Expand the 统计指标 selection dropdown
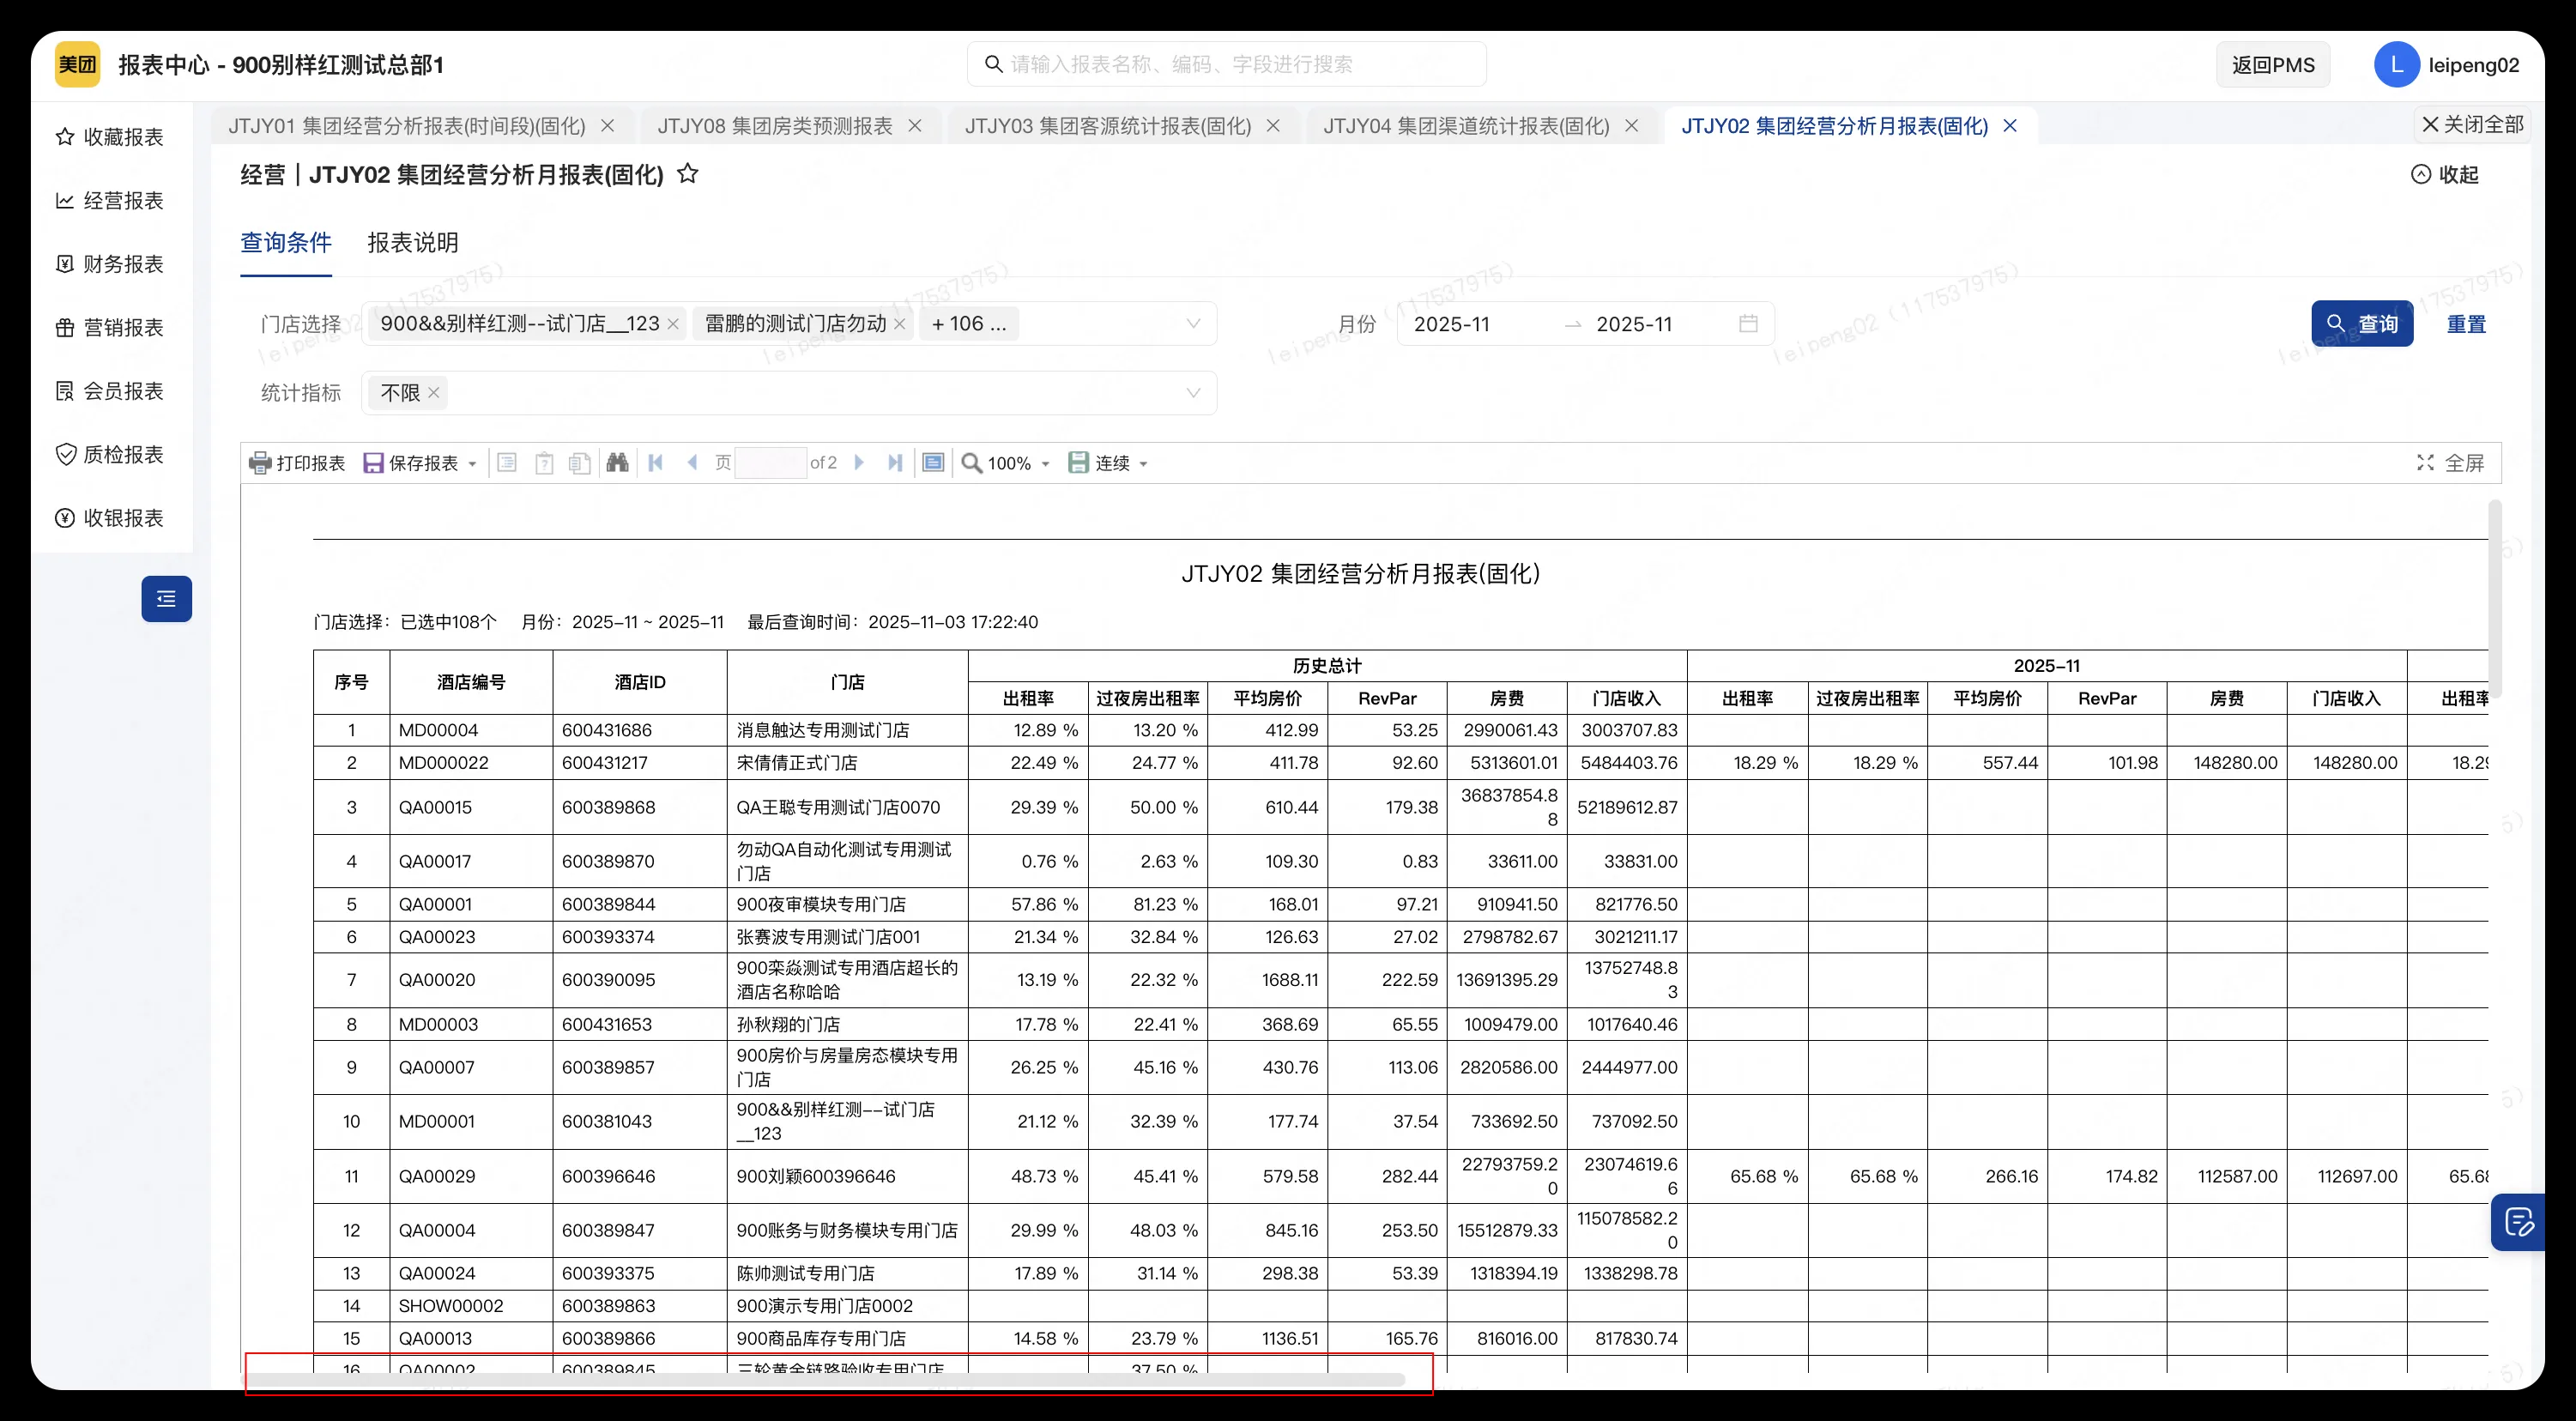This screenshot has width=2576, height=1421. pos(1193,392)
